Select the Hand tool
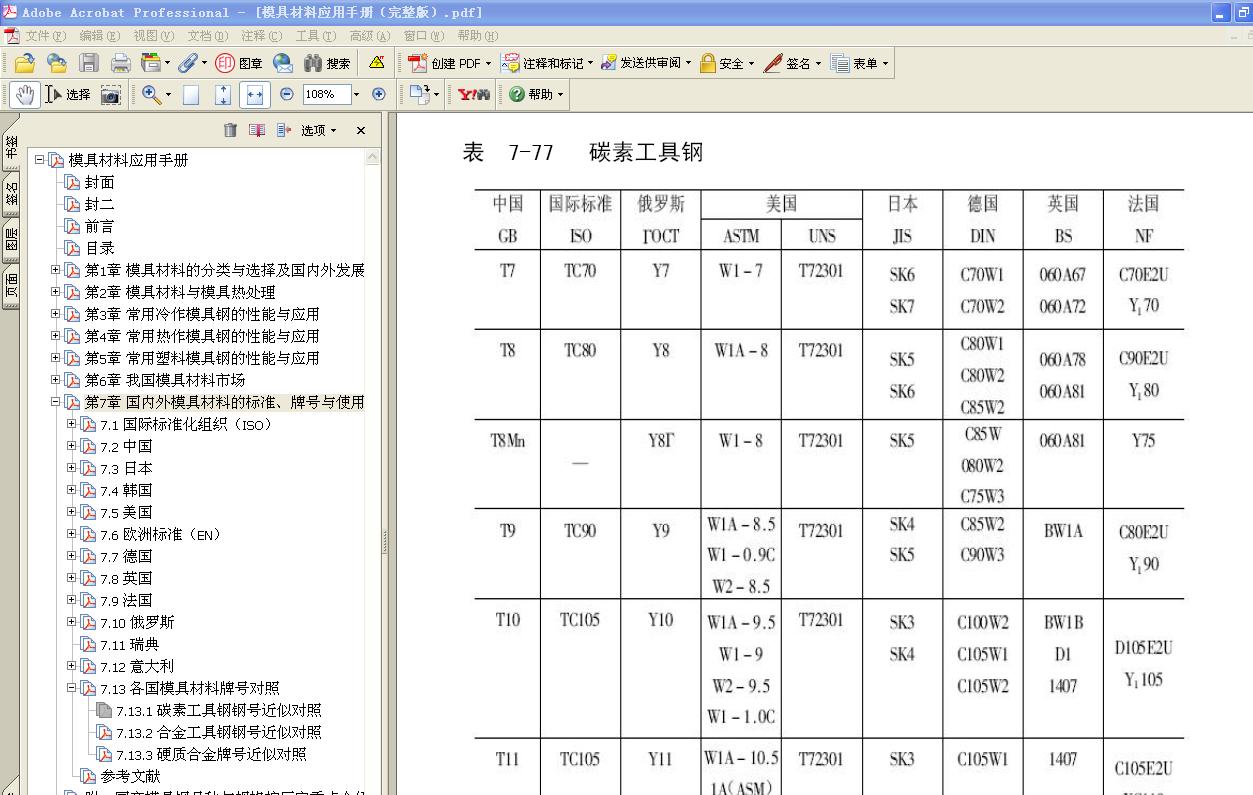 coord(25,94)
